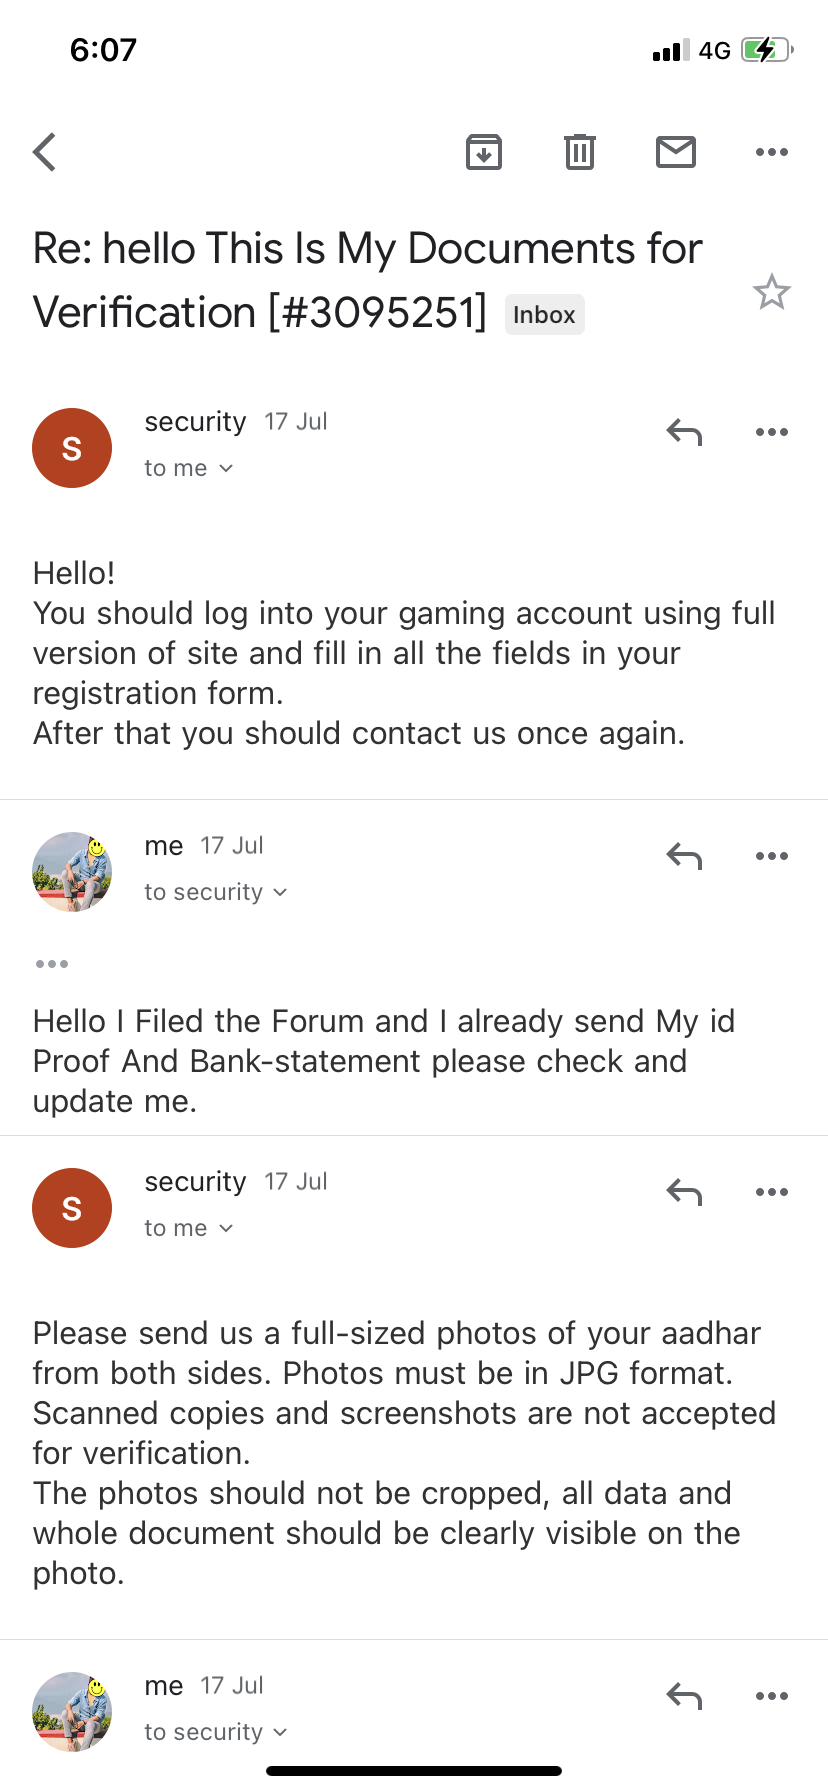Open more options on second security message
The height and width of the screenshot is (1792, 828).
tap(772, 1192)
